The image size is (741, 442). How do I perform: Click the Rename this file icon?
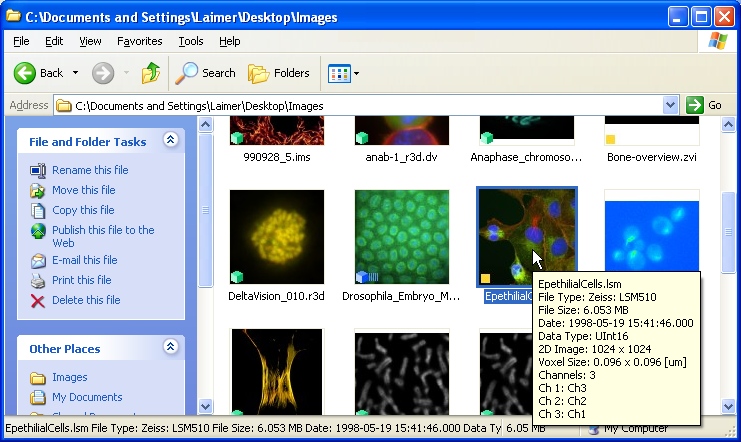[38, 170]
